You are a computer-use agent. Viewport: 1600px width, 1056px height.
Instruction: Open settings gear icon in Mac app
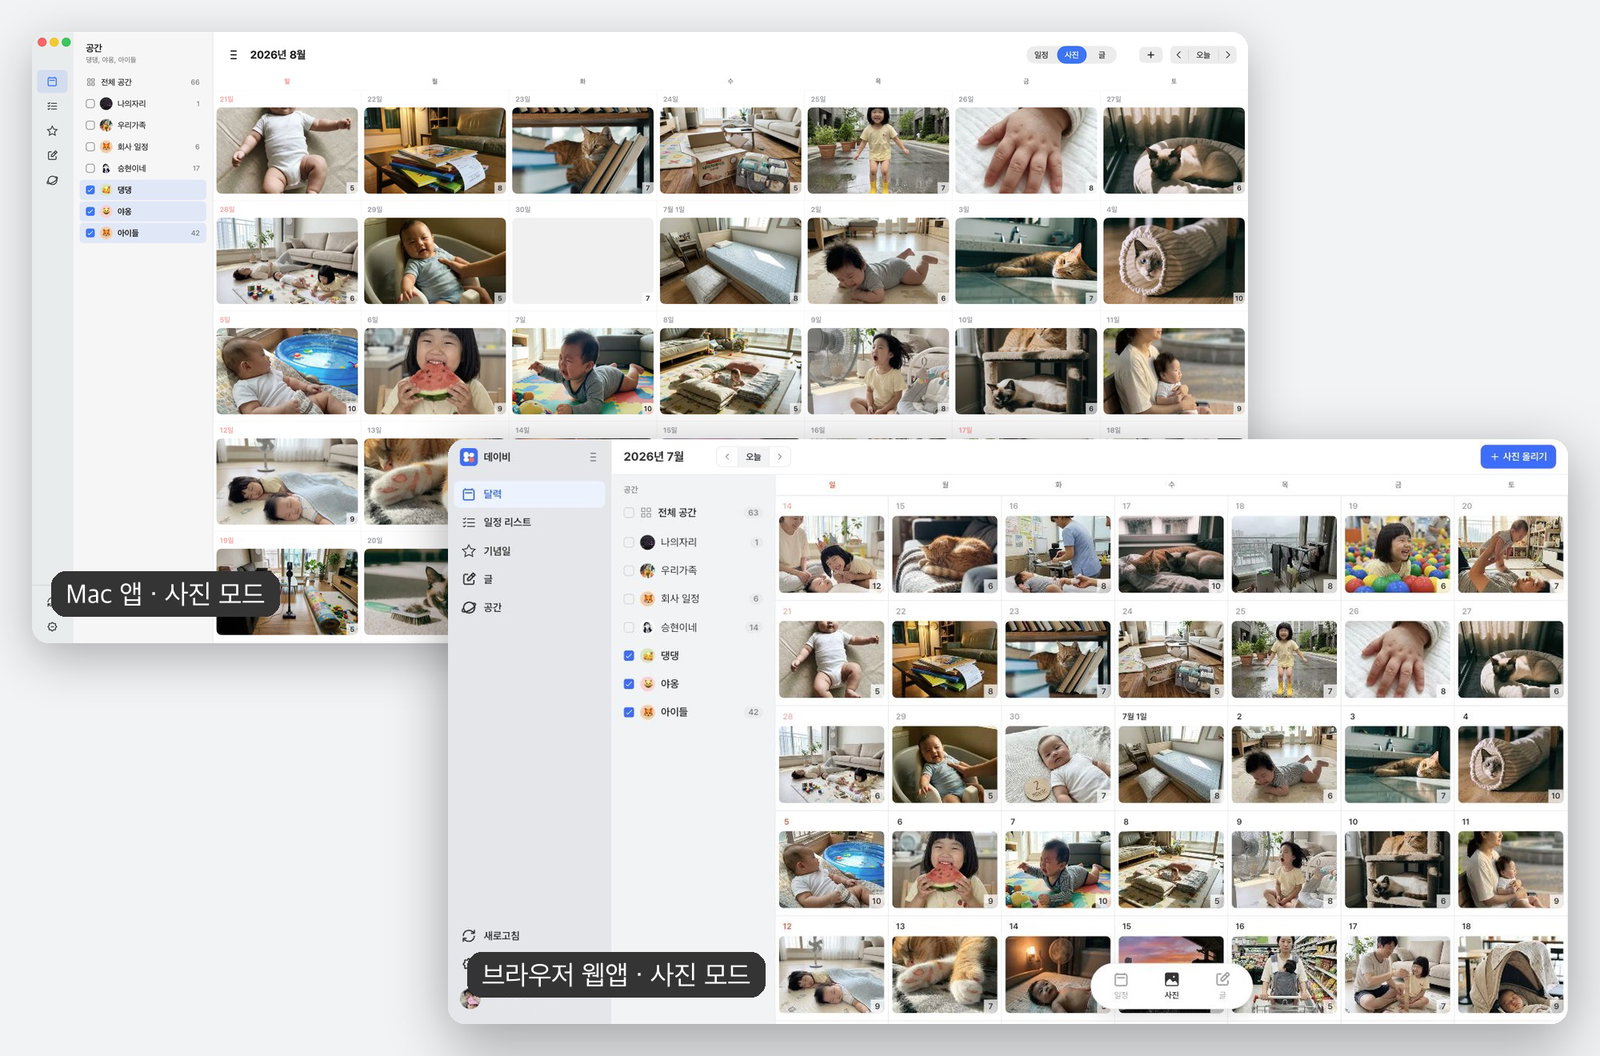[x=52, y=627]
